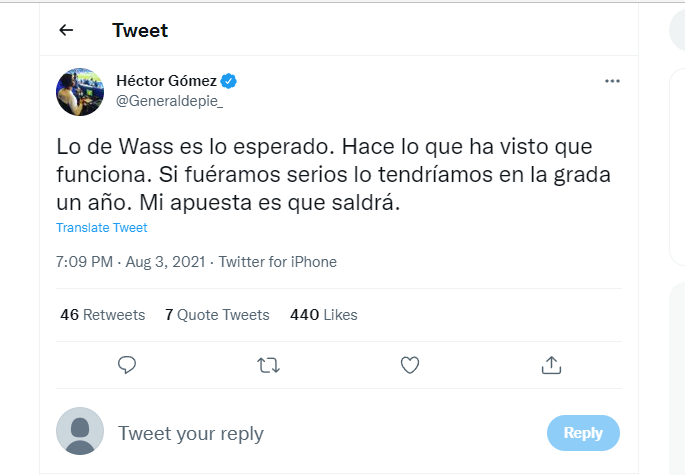View the 46 Retweets list
This screenshot has width=685, height=475.
point(102,314)
